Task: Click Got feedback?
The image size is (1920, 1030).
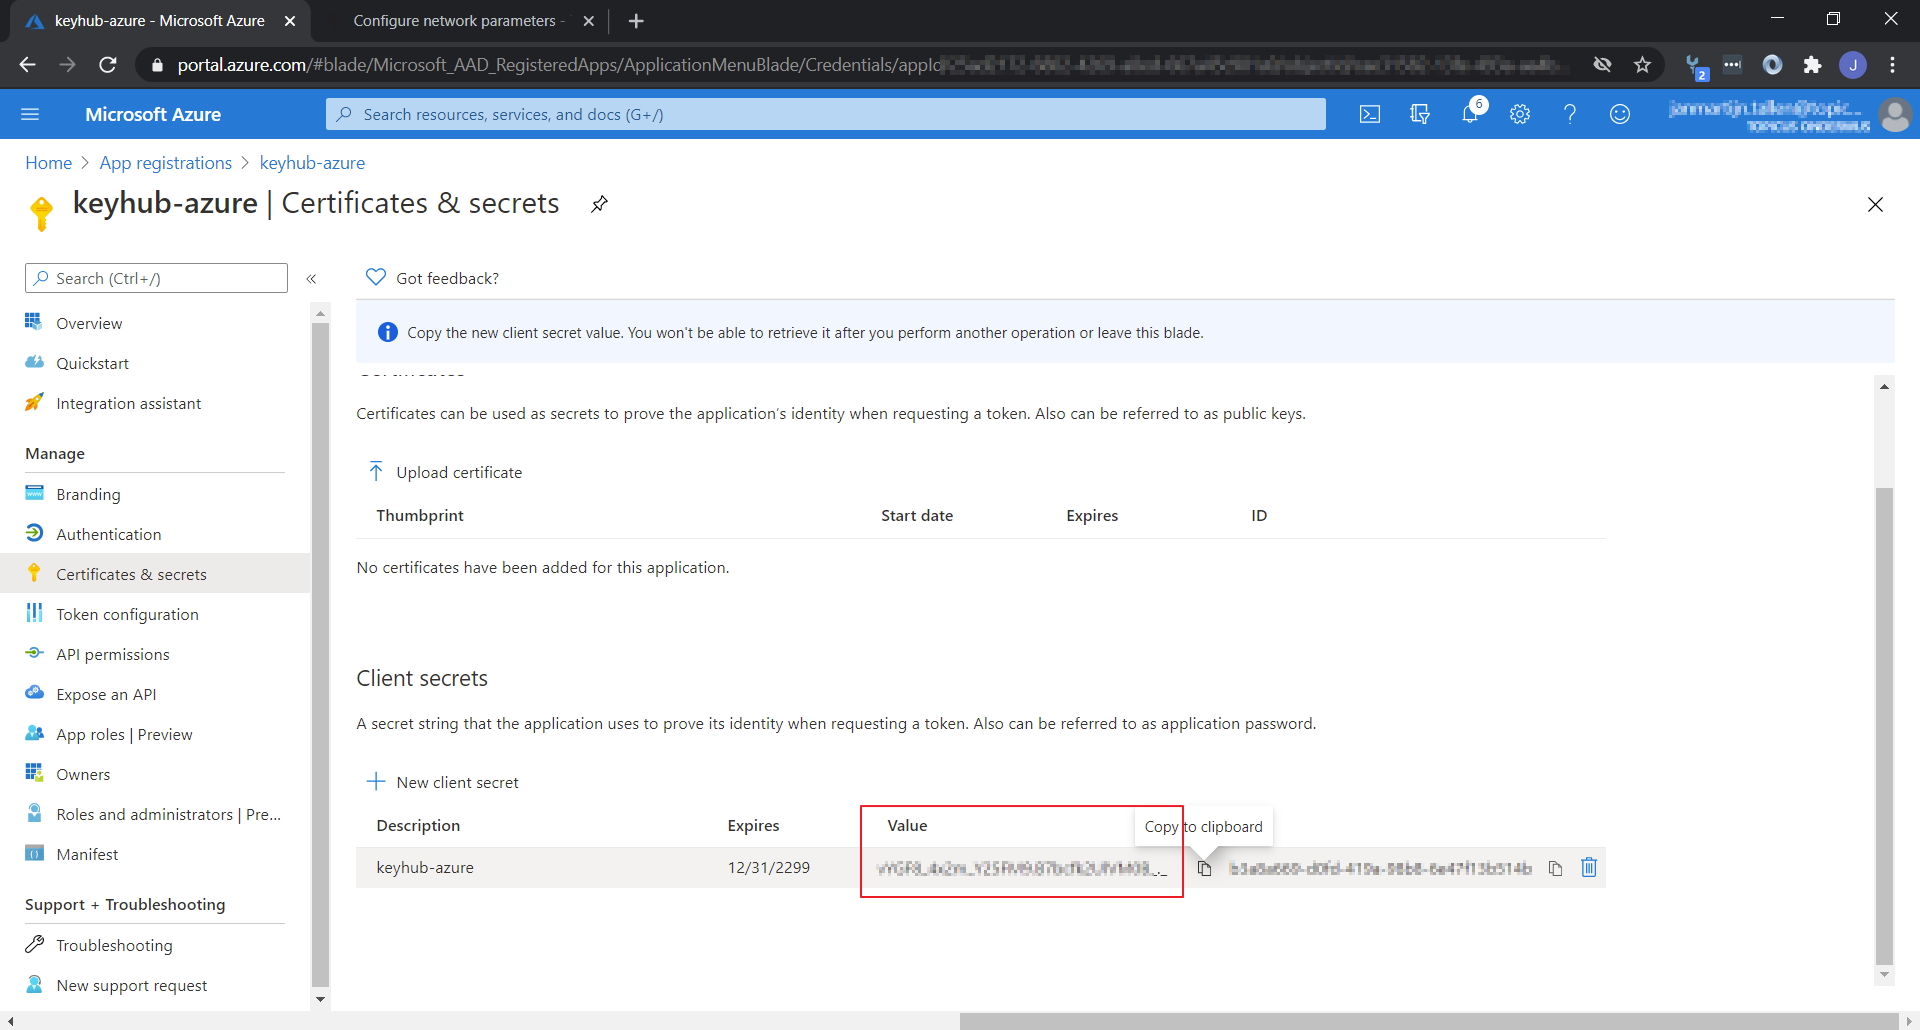Action: 432,278
